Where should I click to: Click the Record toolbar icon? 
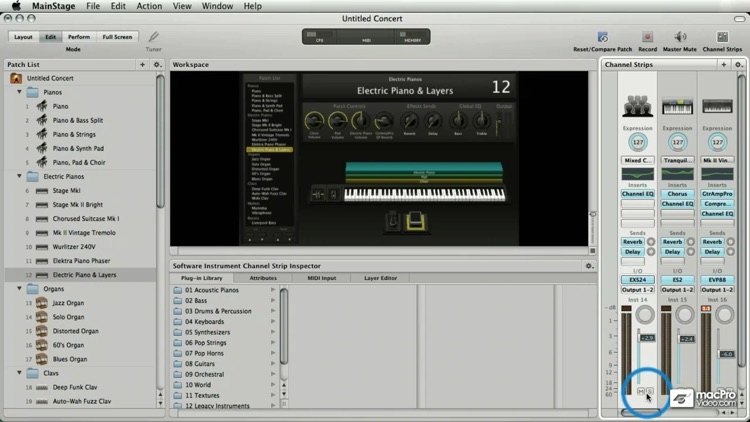(x=648, y=37)
